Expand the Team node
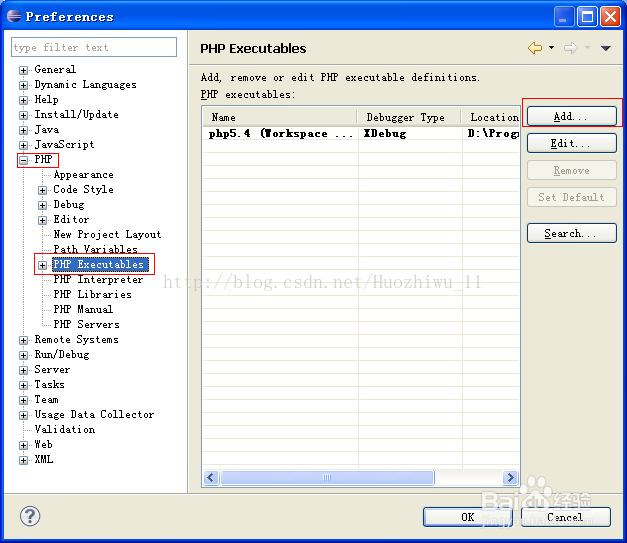 pyautogui.click(x=24, y=400)
